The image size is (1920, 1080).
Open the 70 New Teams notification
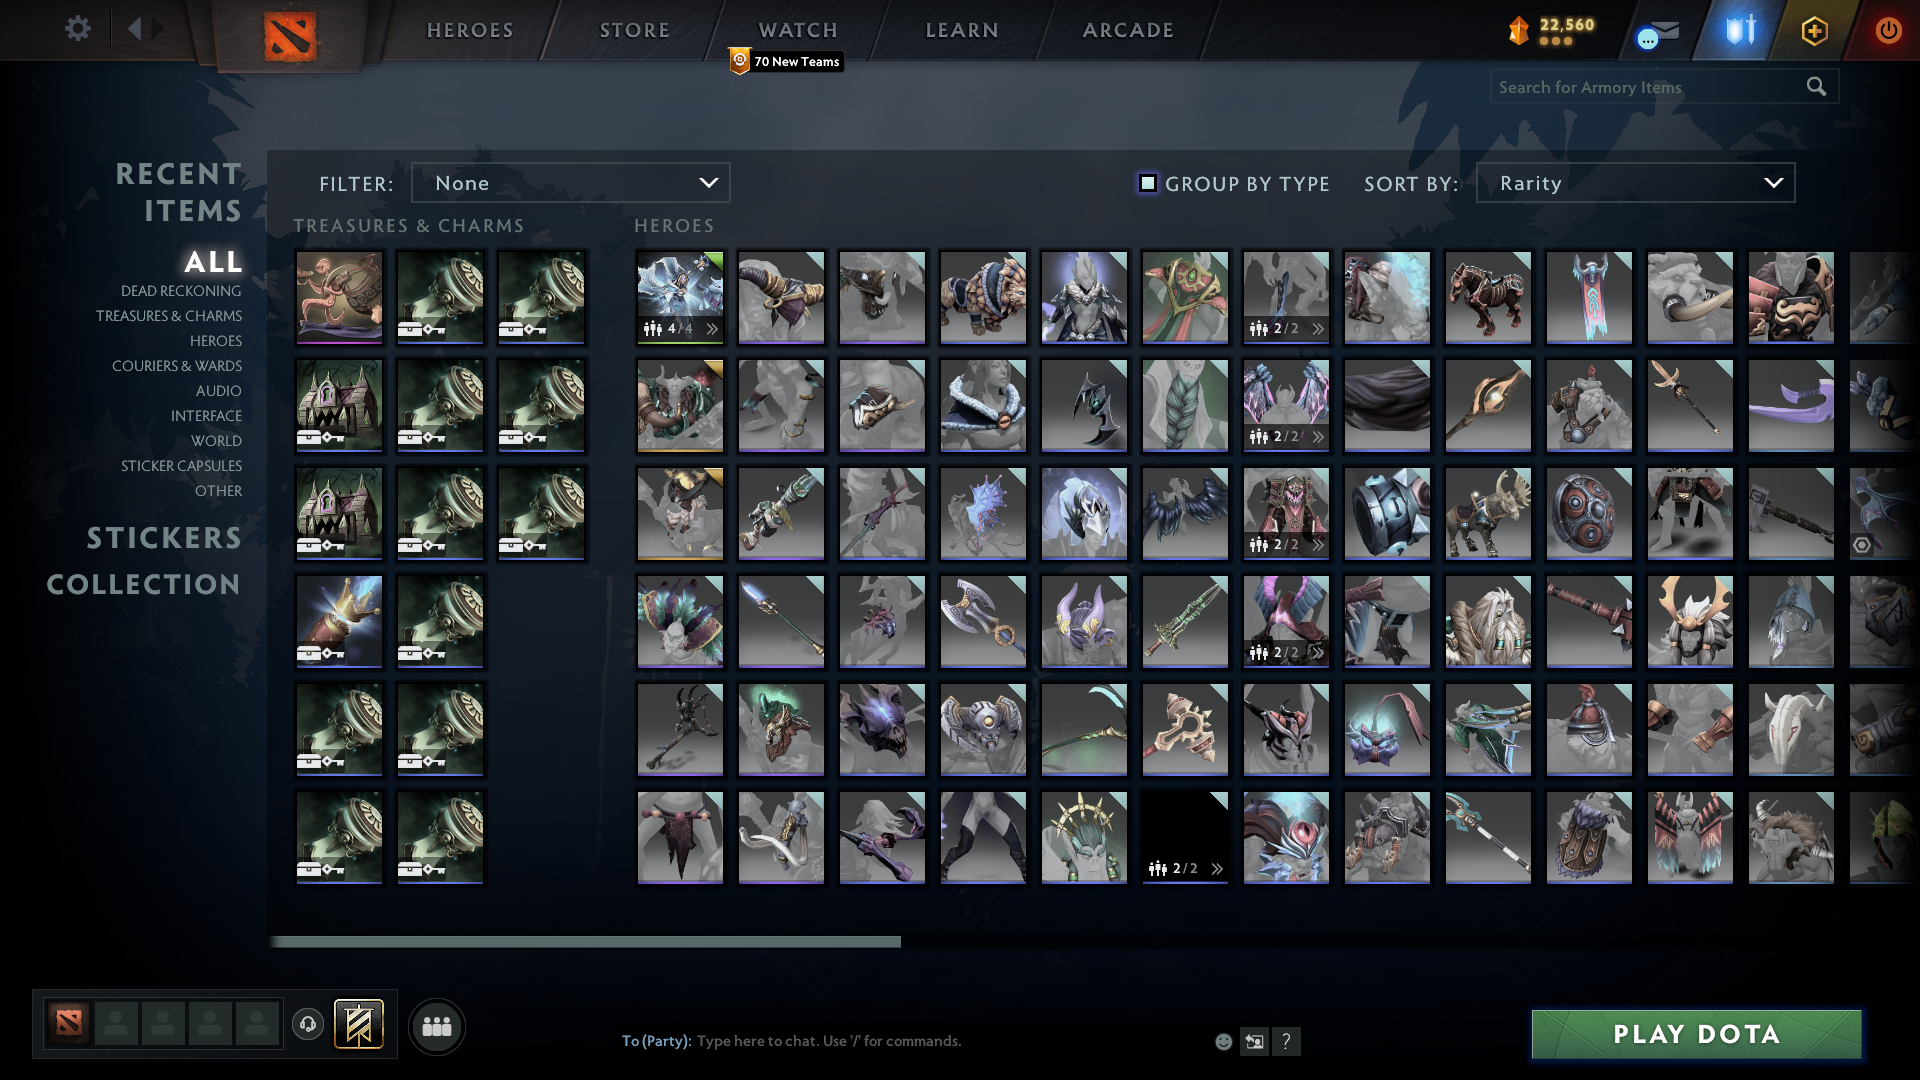pos(788,61)
